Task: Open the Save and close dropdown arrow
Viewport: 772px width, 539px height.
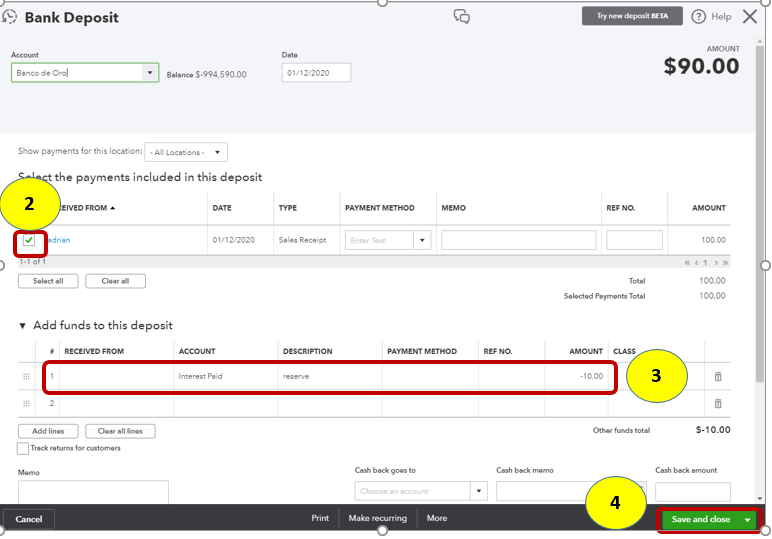Action: tap(747, 520)
